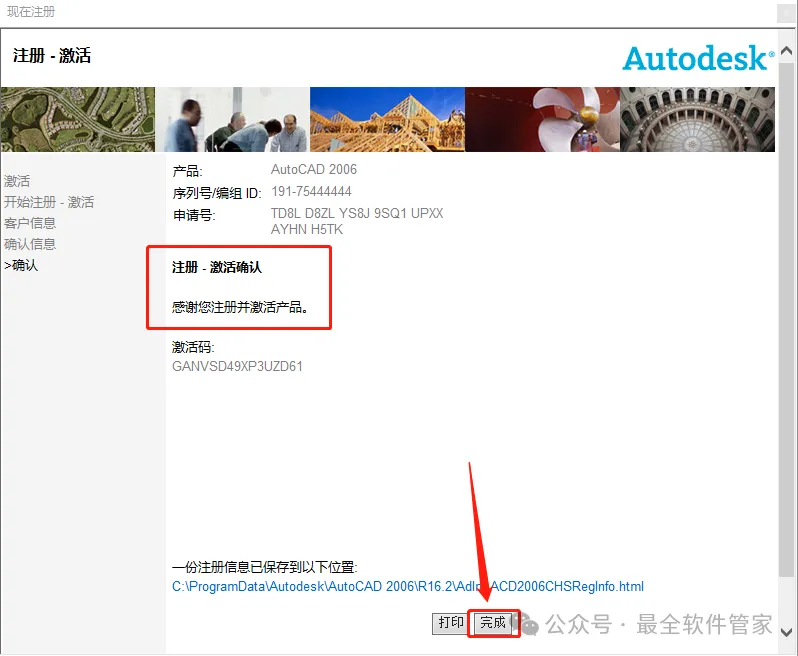Viewport: 798px width, 656px height.
Task: Click the 一份注册信息已保存到以下位置 text
Action: 265,567
